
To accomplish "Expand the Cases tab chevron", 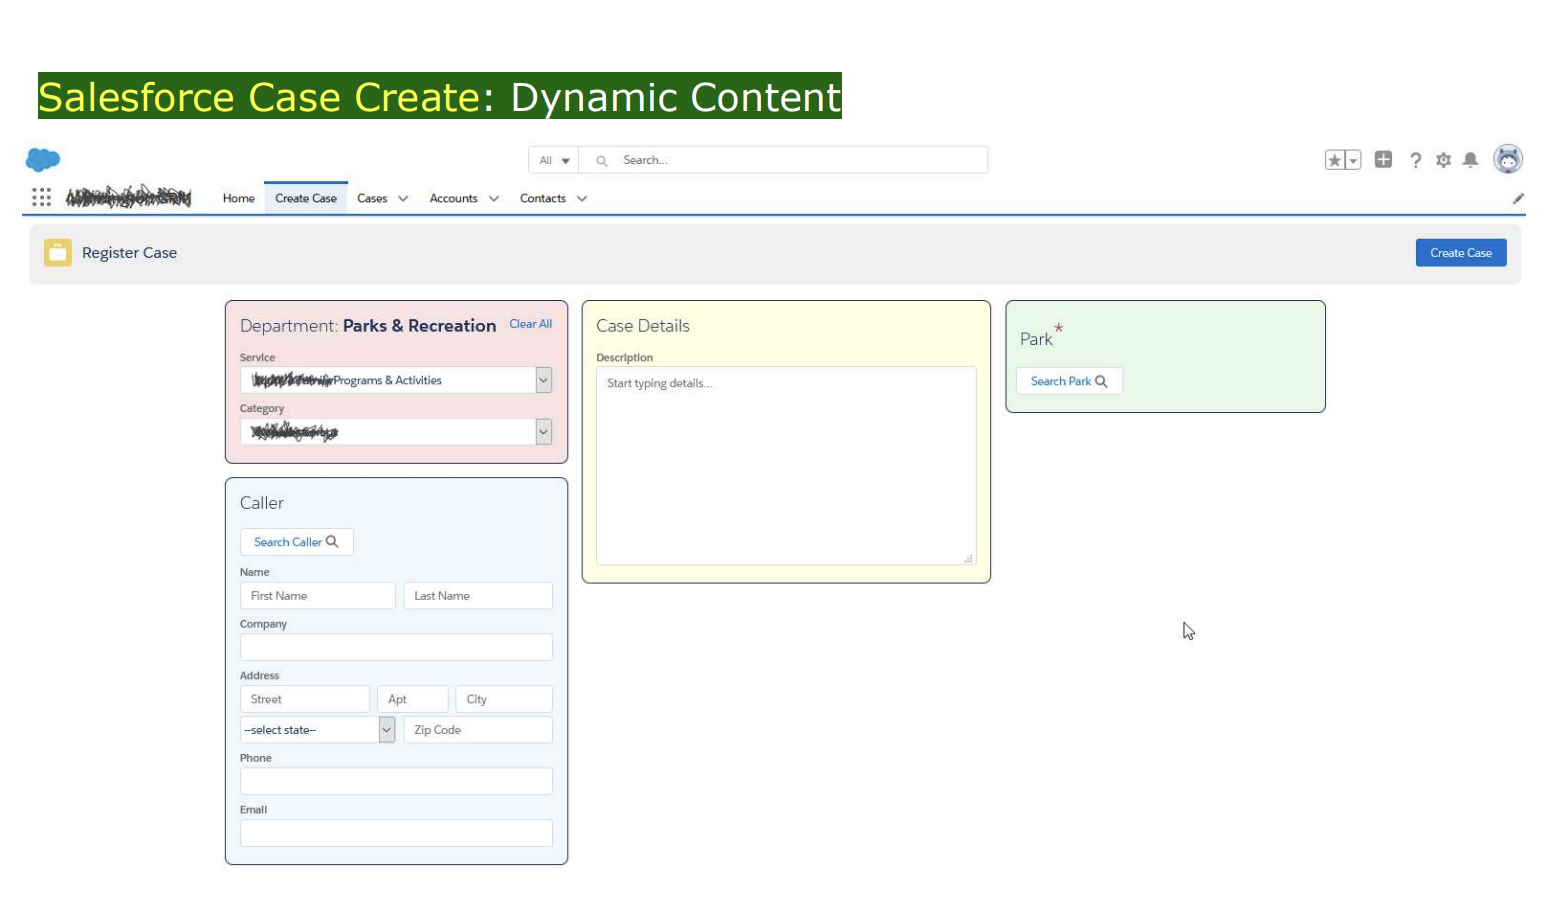I will (403, 198).
